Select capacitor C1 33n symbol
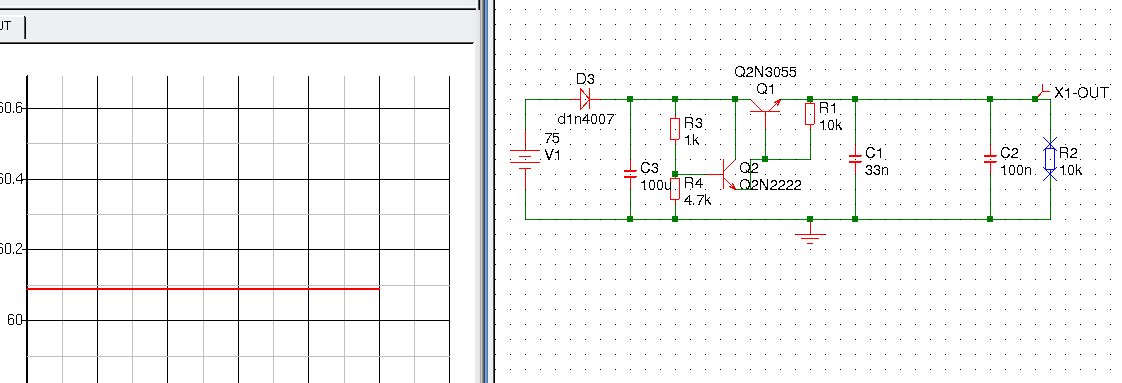This screenshot has height=383, width=1122. [x=854, y=159]
